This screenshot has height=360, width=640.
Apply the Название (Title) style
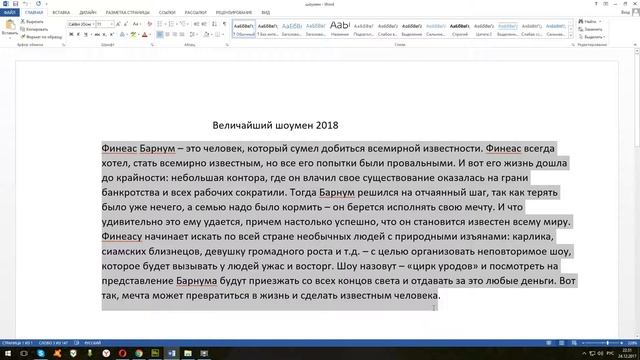click(x=340, y=29)
